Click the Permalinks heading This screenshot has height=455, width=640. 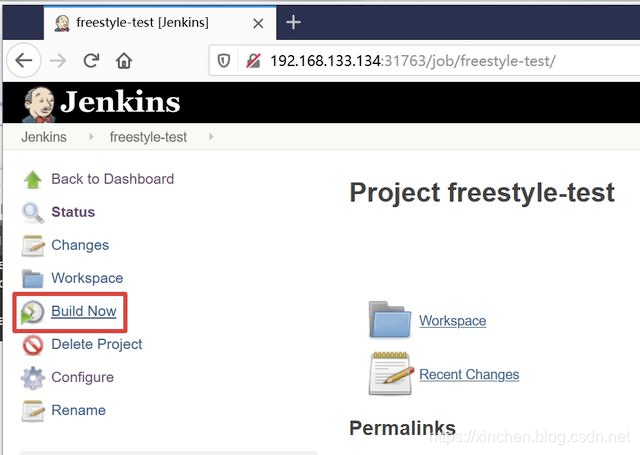click(402, 428)
